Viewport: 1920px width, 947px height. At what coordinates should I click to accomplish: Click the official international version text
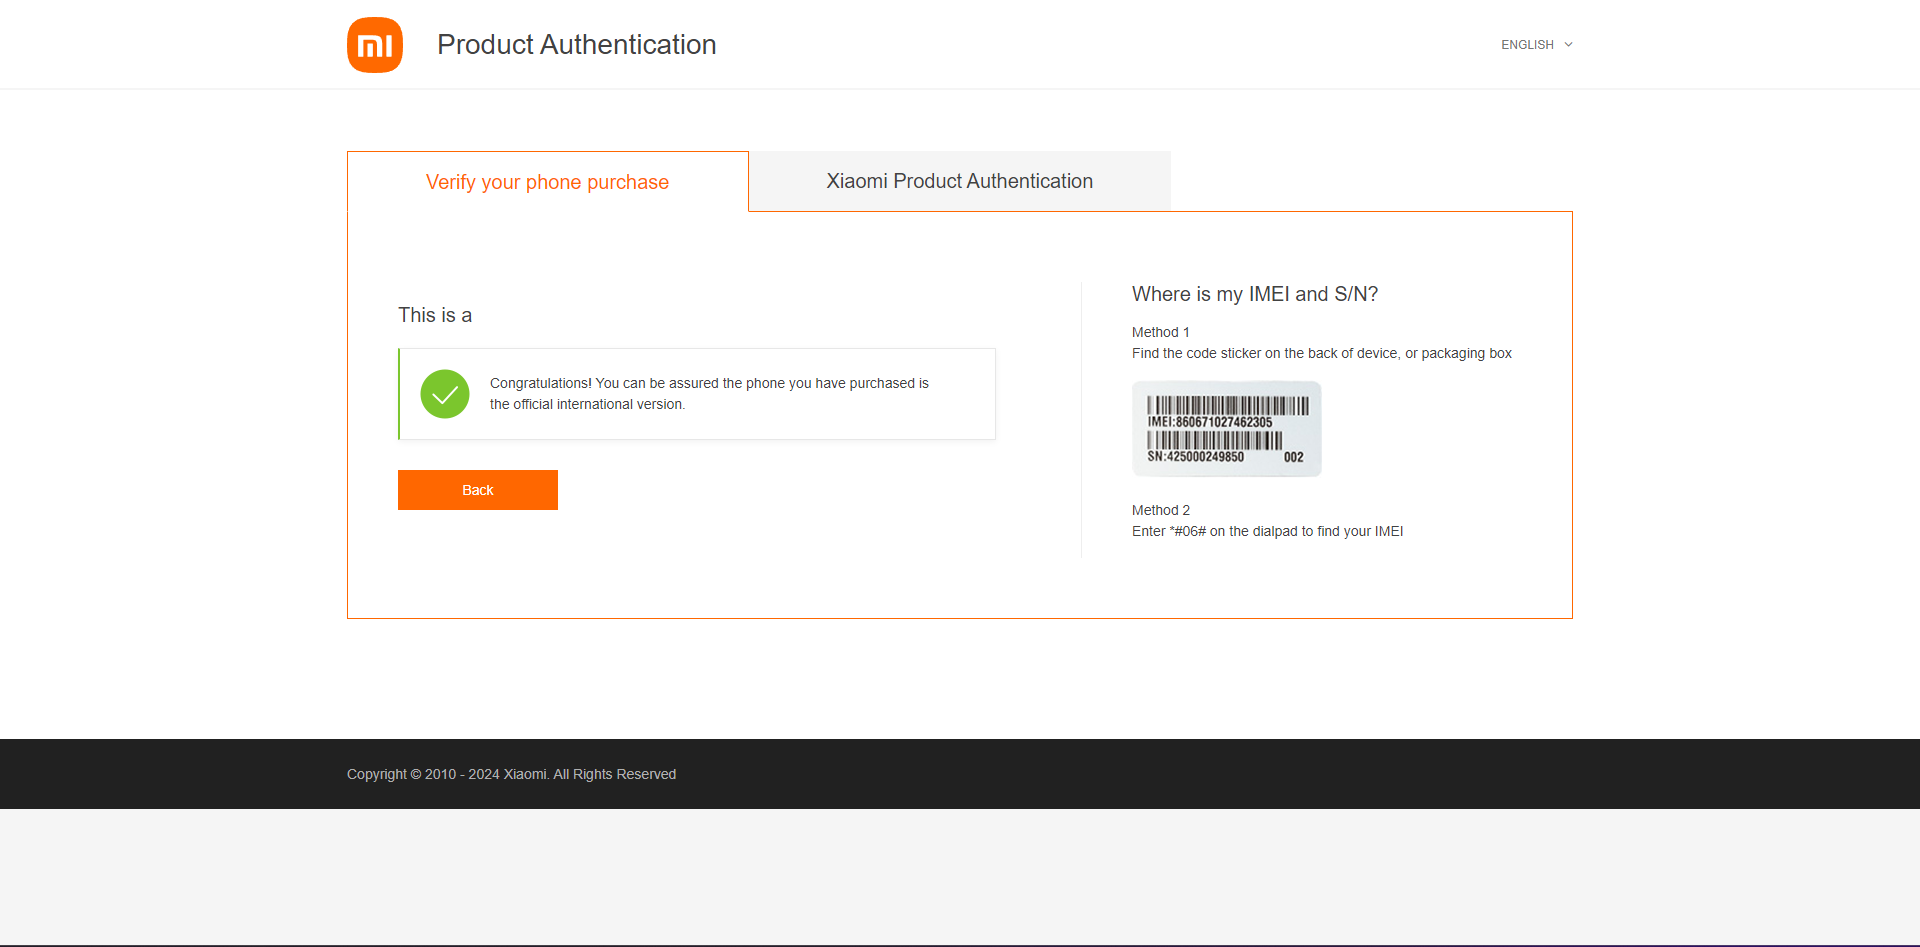[x=587, y=404]
